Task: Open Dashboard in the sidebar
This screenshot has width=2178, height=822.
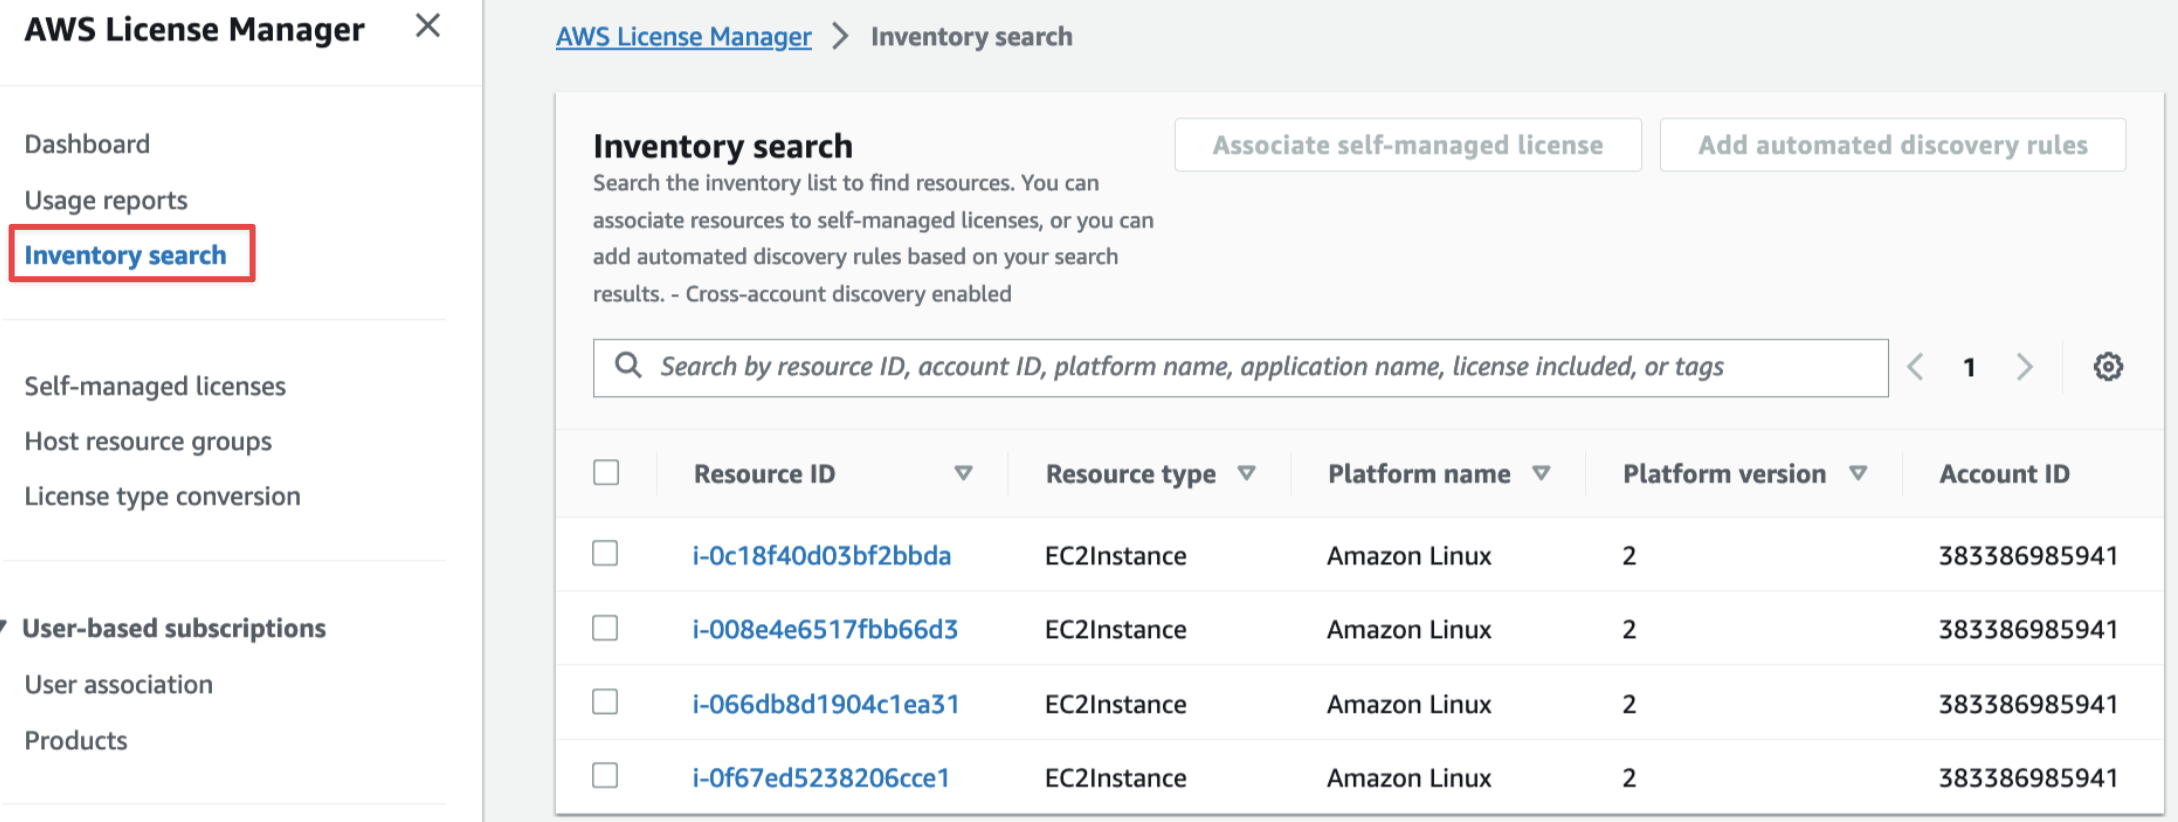Action: tap(87, 144)
